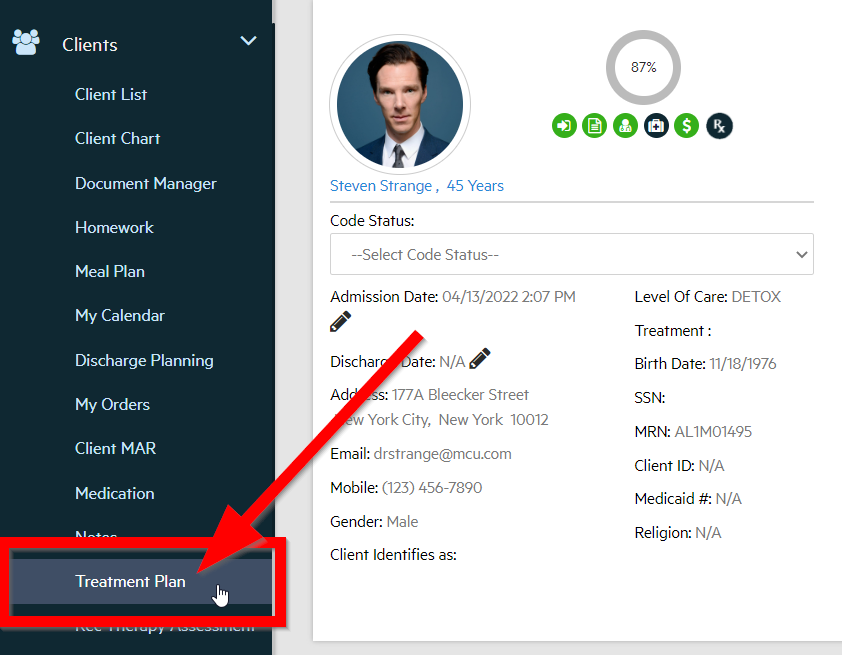Click the green document icon
Image resolution: width=842 pixels, height=655 pixels.
coord(595,125)
